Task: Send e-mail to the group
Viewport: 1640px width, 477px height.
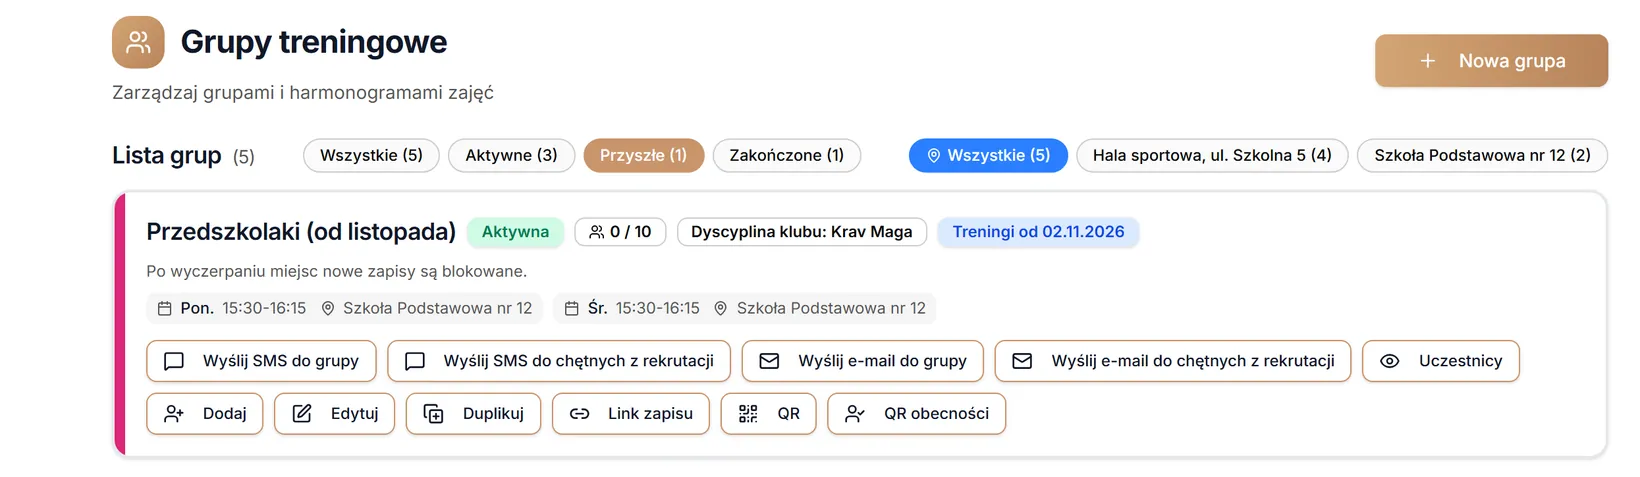Action: [863, 361]
